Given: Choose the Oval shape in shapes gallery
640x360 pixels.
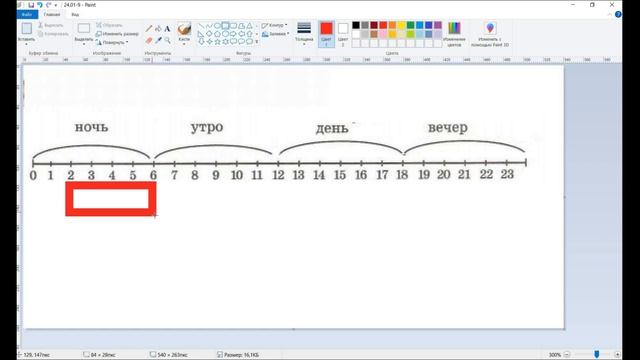Looking at the screenshot, I should 217,26.
